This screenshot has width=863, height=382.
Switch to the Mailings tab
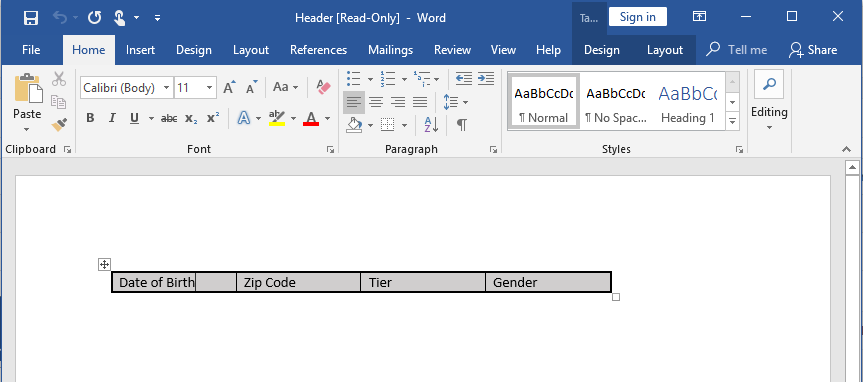[x=391, y=50]
